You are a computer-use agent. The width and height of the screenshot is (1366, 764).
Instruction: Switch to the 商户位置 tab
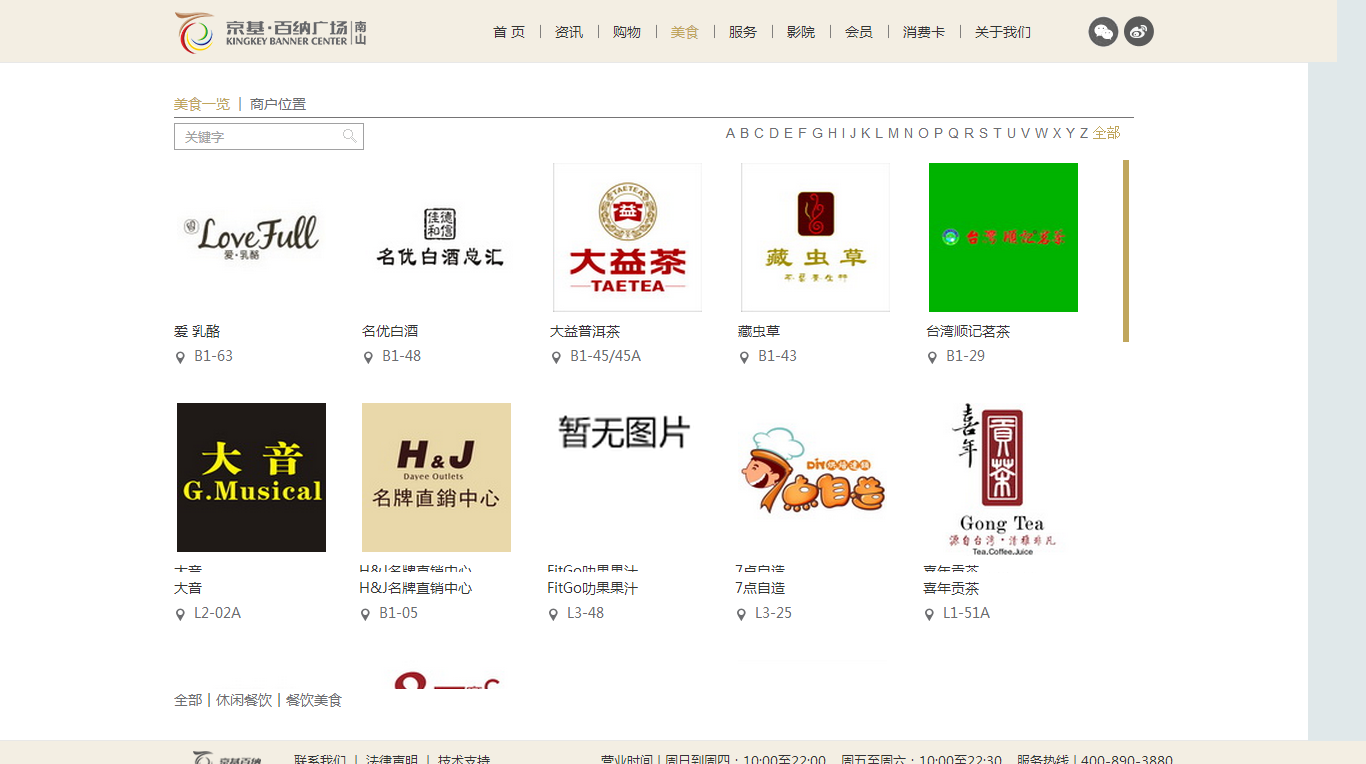coord(278,103)
